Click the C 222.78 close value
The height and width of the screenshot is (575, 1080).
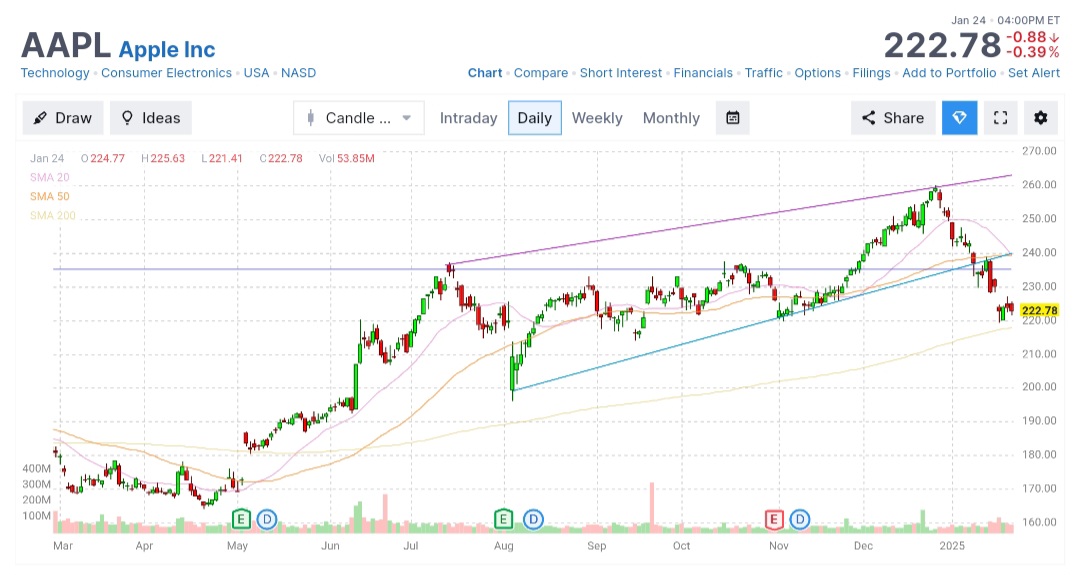[281, 158]
